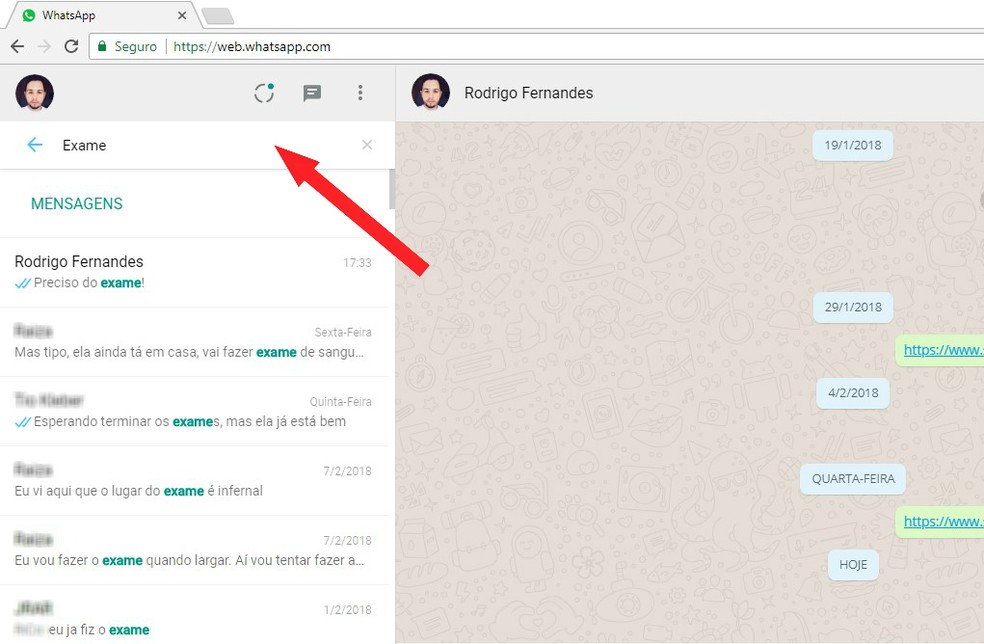This screenshot has width=984, height=644.
Task: Open a new browser tab
Action: coord(218,16)
